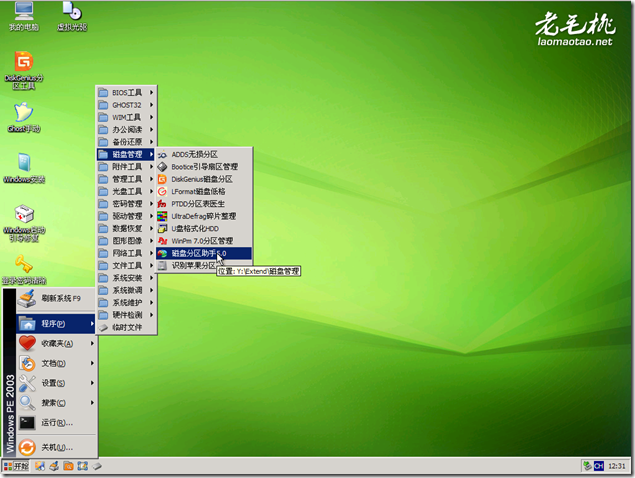Click the 虚拟光驱 desktop icon

click(70, 12)
